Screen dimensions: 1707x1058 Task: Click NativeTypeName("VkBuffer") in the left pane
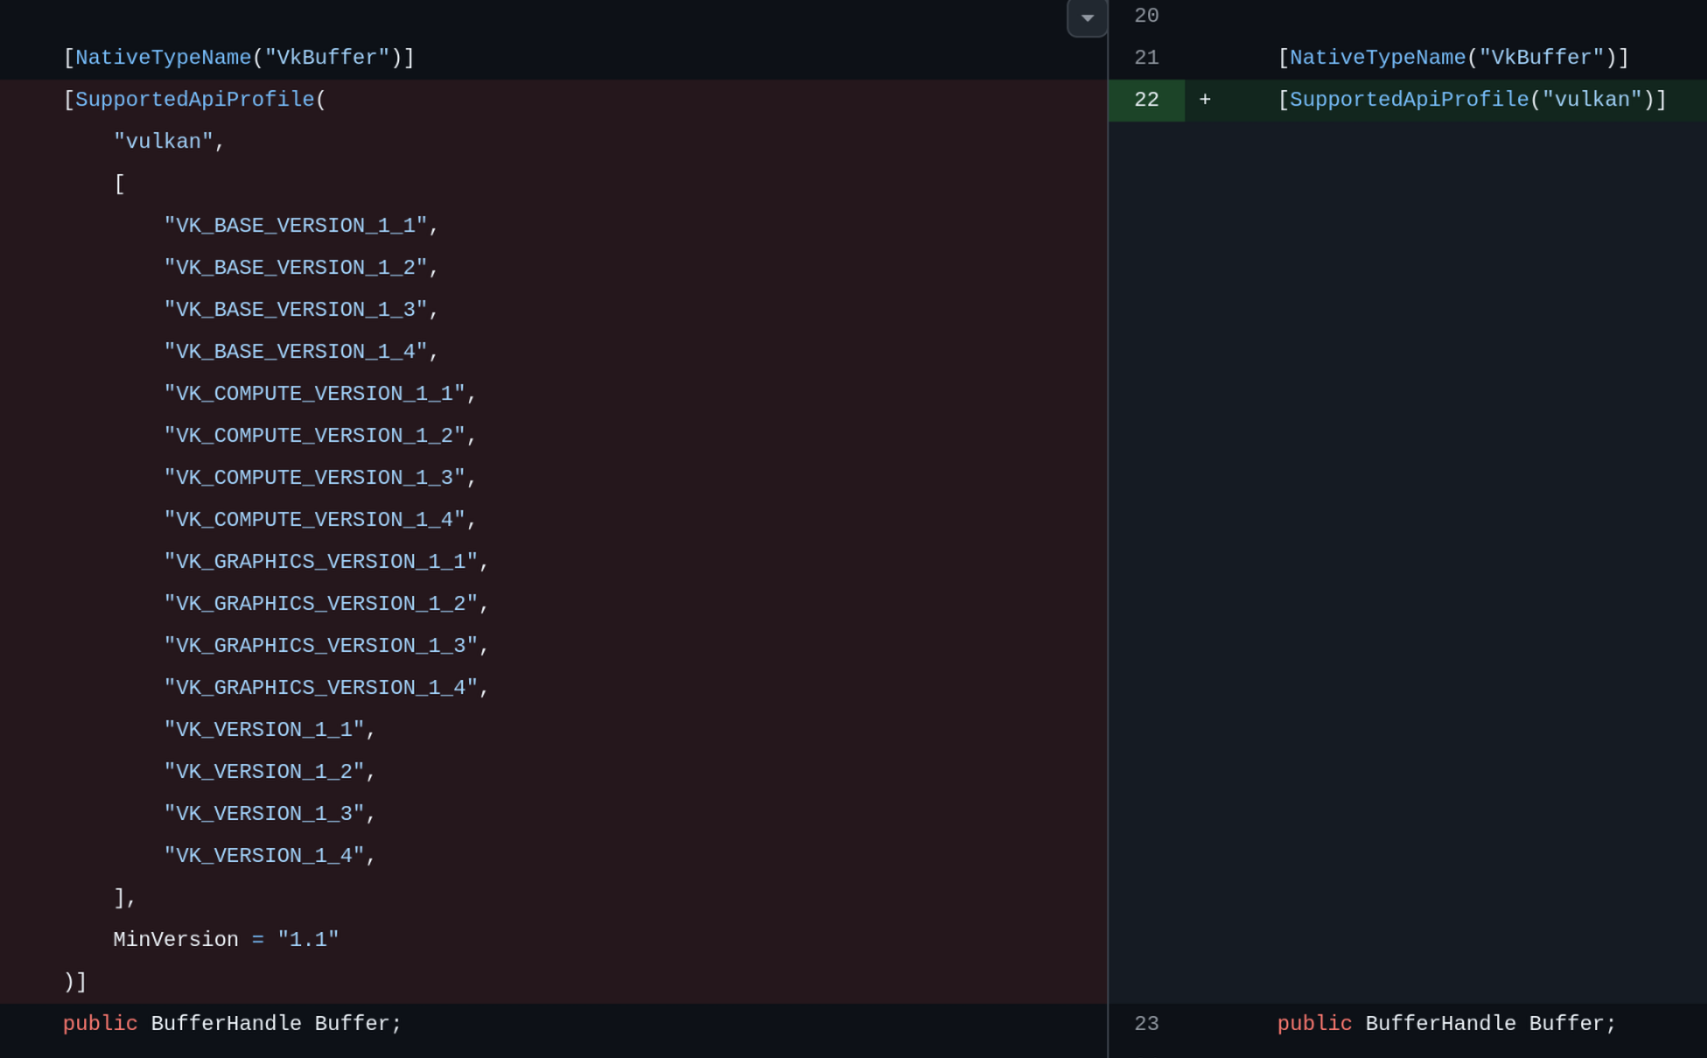point(239,58)
